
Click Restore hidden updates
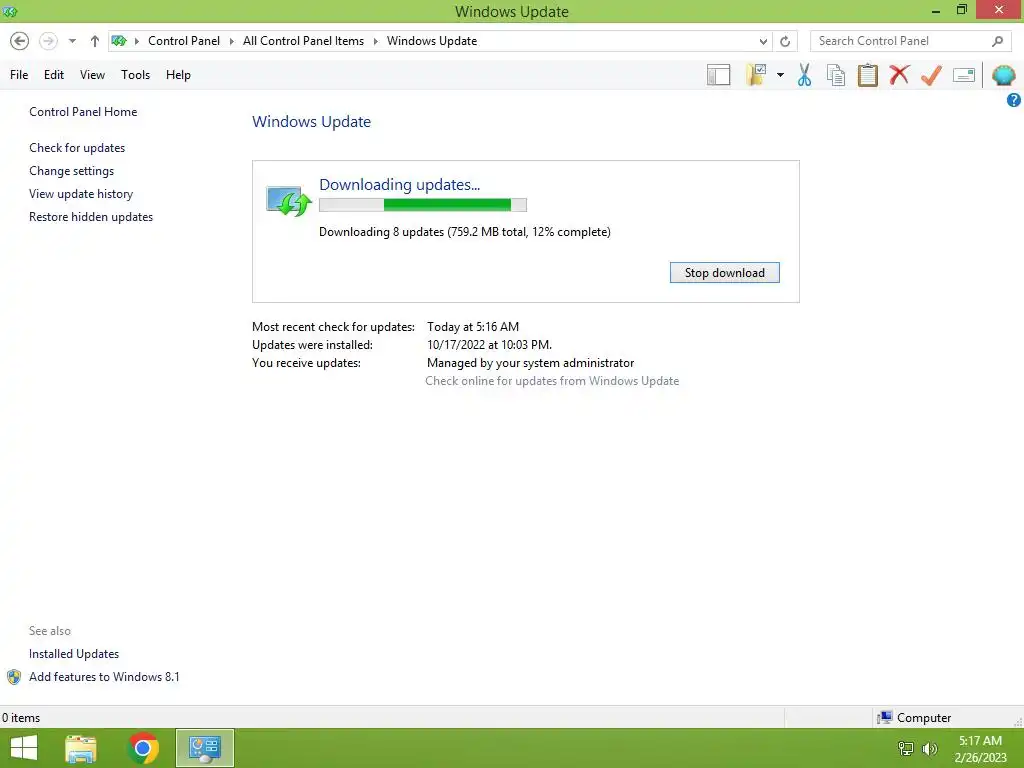91,217
